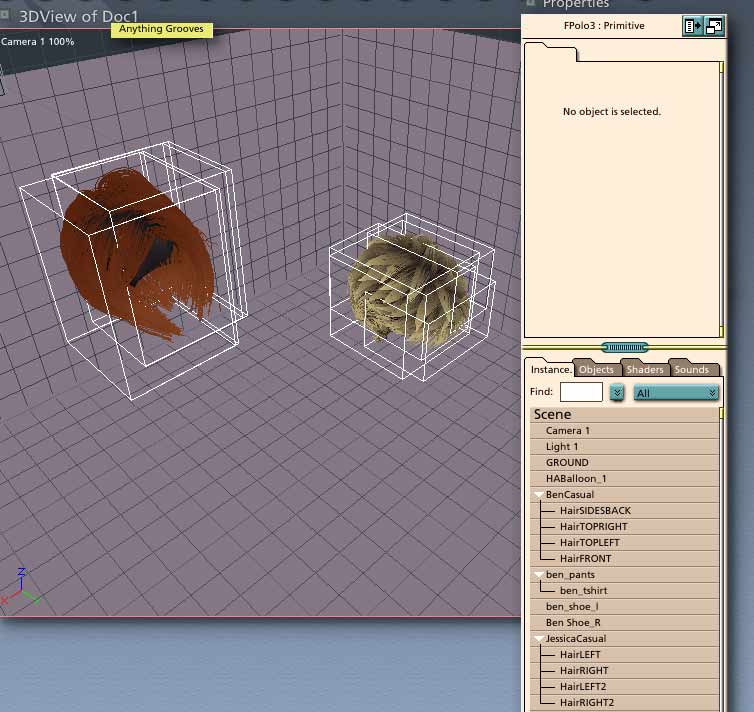Click the 3DView window corner icon
Screen dimensions: 754x712
(x=5, y=16)
